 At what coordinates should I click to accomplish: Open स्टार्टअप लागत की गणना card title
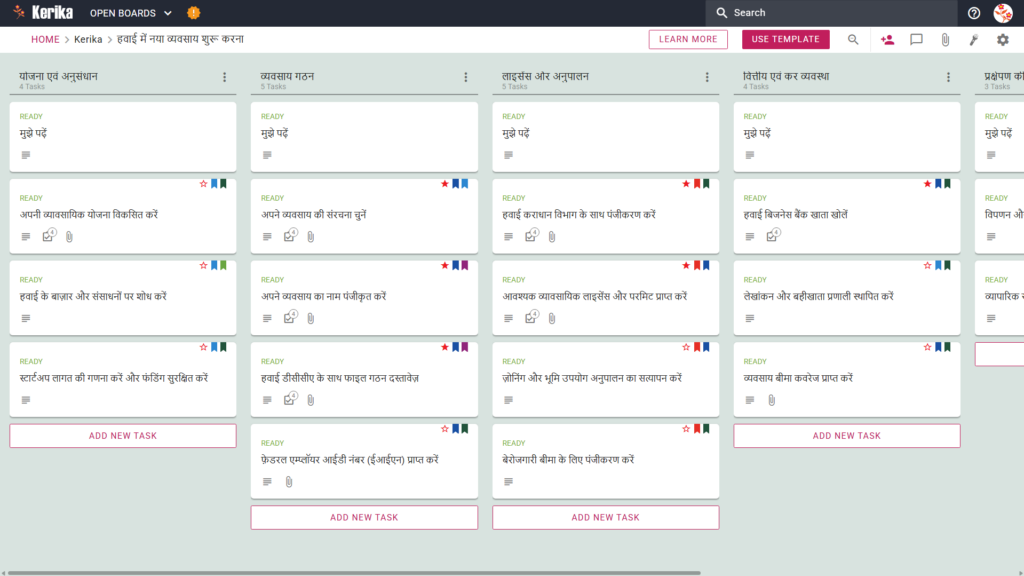[x=114, y=377]
